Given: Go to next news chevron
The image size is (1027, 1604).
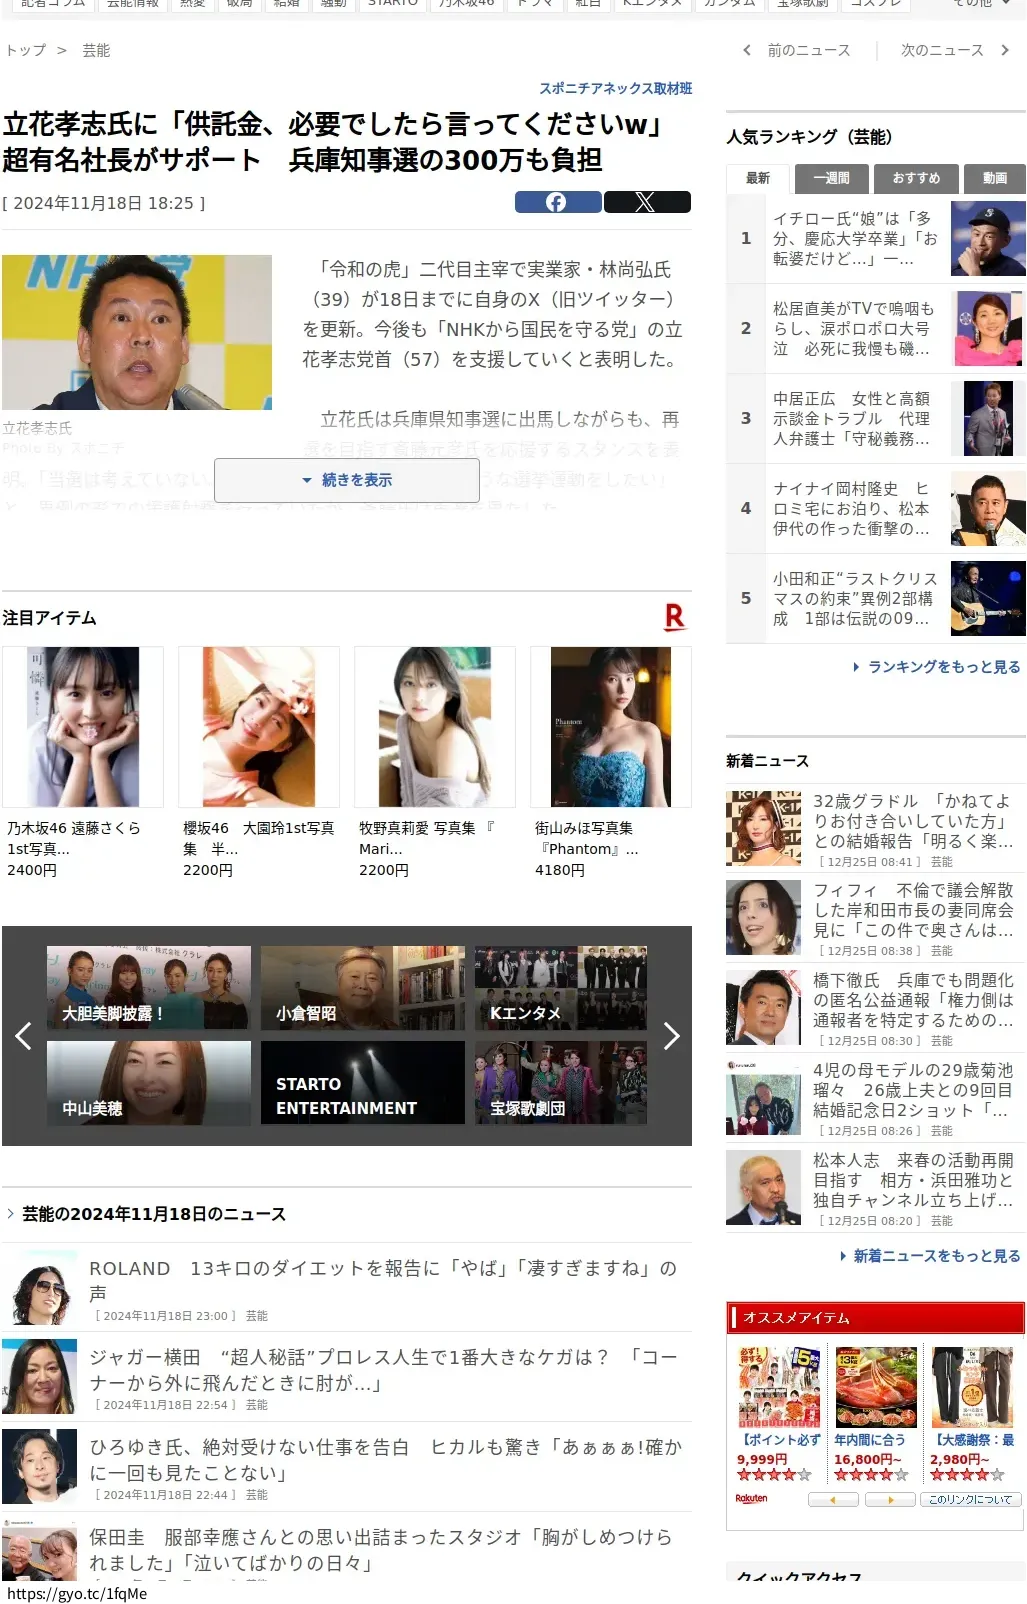Looking at the screenshot, I should click(1005, 50).
